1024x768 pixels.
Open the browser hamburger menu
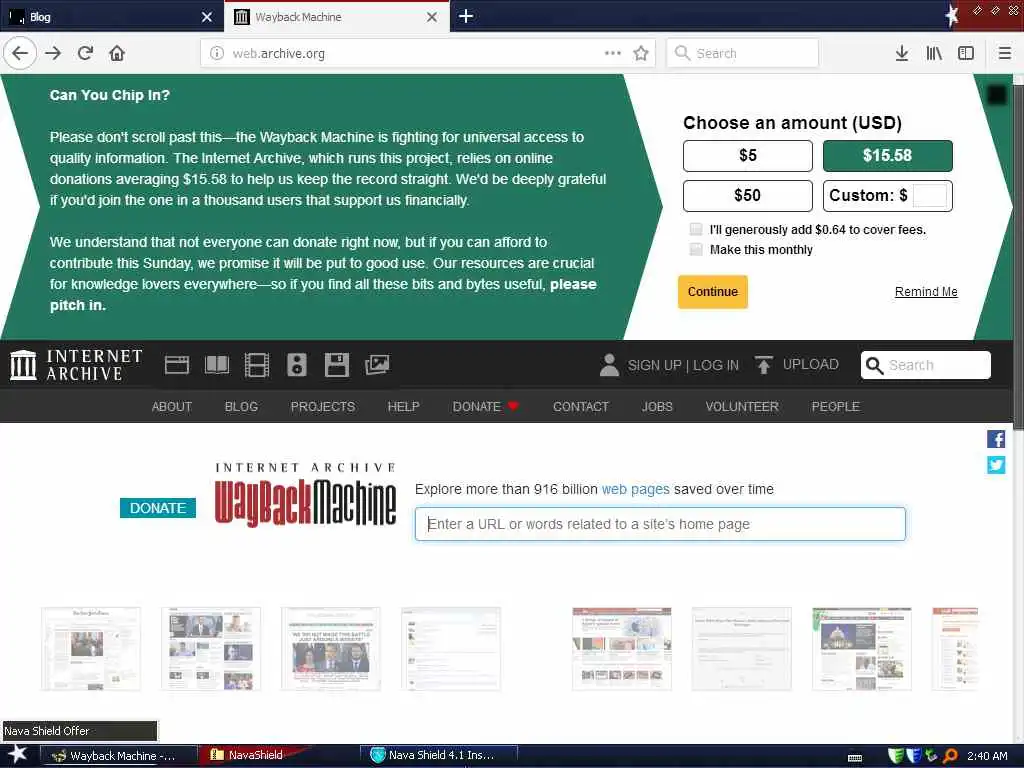[1004, 53]
